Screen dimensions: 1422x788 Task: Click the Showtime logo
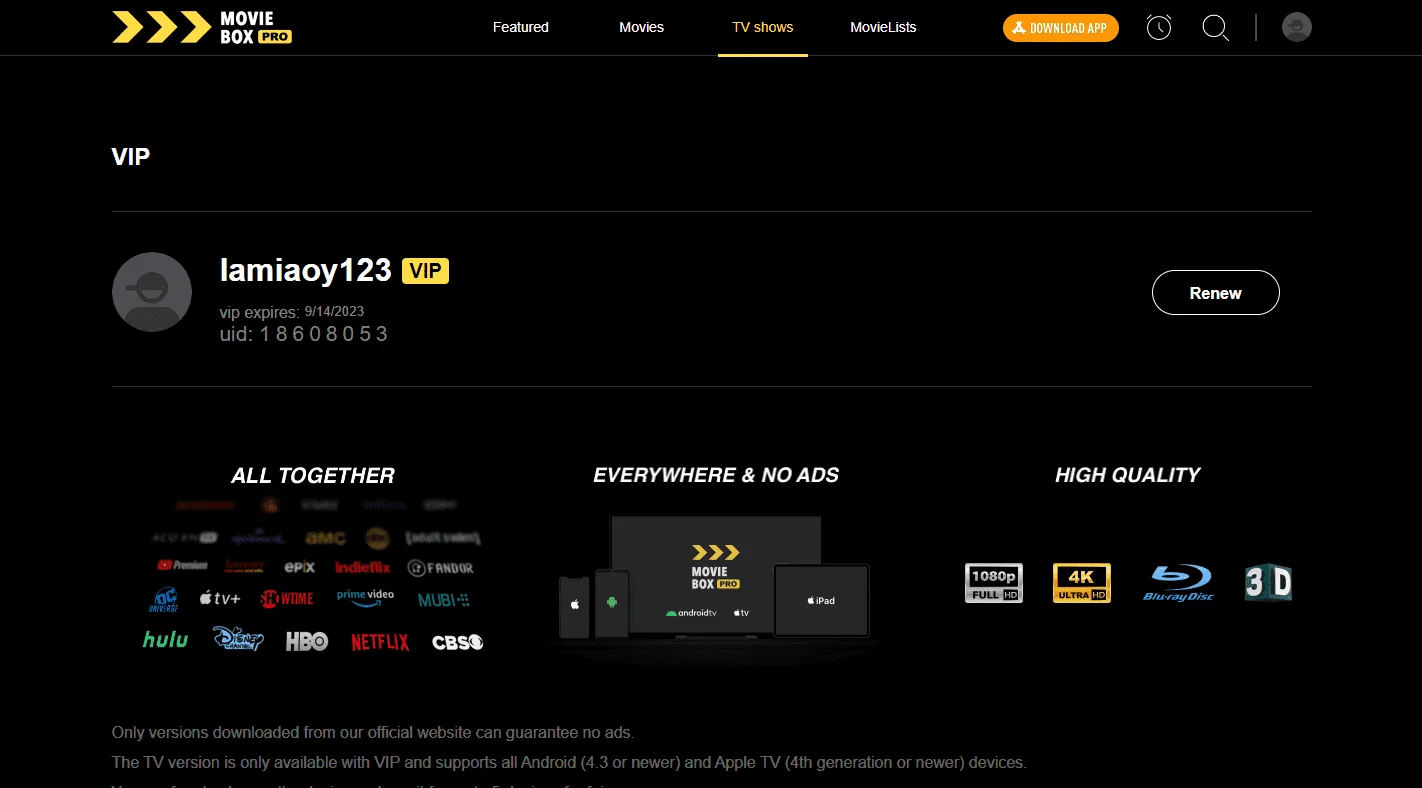click(287, 599)
